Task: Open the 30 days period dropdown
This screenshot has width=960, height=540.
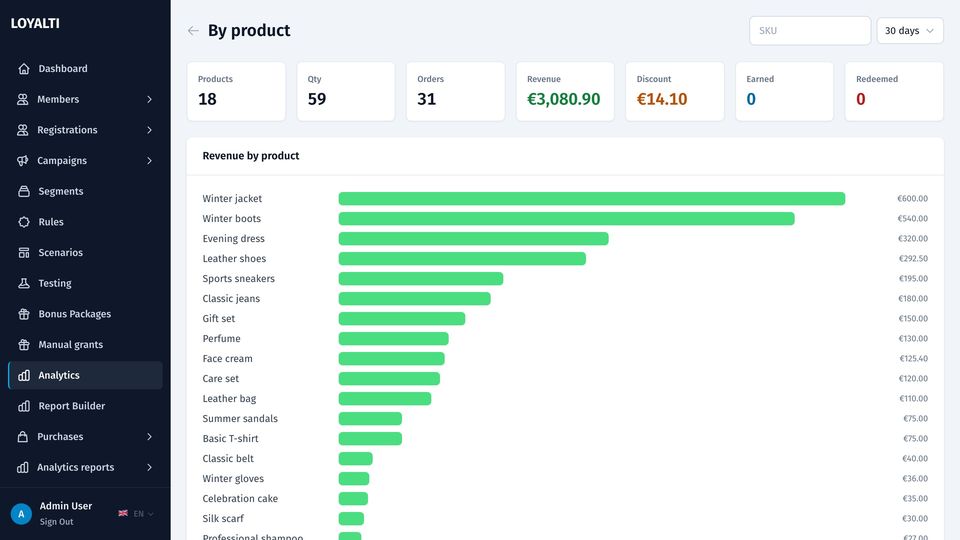Action: point(910,31)
